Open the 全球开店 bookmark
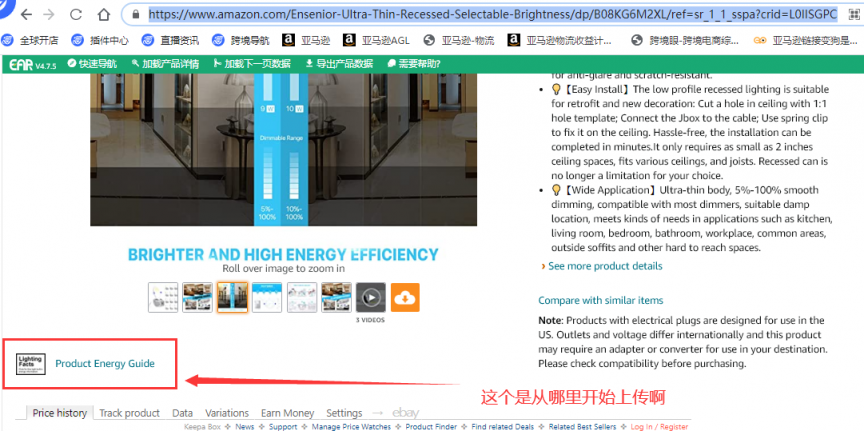This screenshot has width=864, height=431. coord(30,40)
